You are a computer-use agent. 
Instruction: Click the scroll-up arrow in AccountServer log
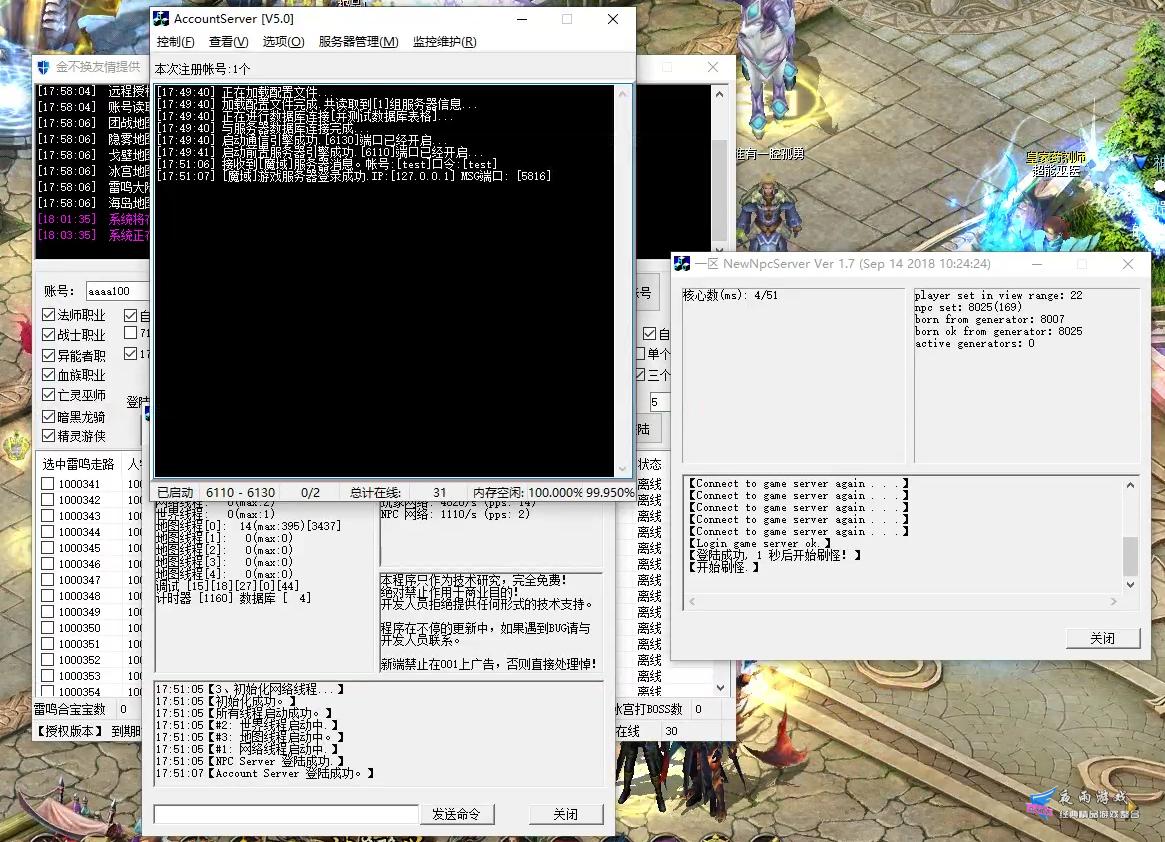(x=623, y=94)
